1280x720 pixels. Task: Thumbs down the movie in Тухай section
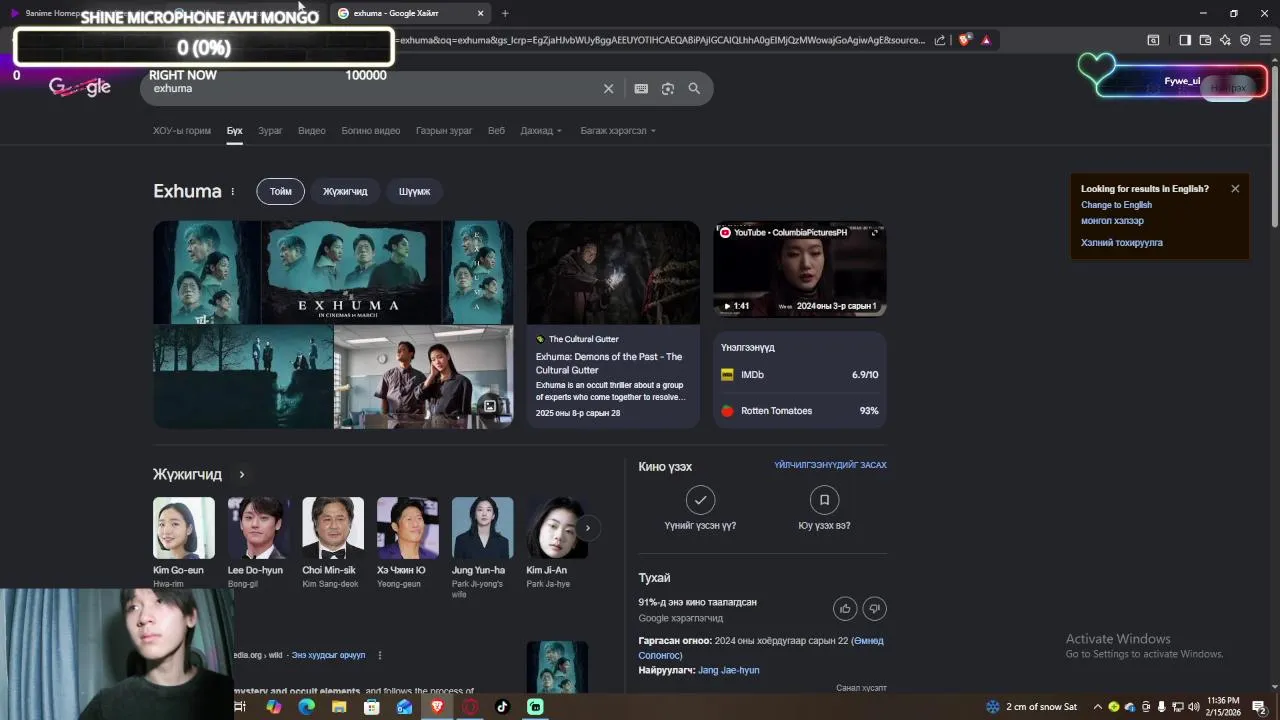874,608
